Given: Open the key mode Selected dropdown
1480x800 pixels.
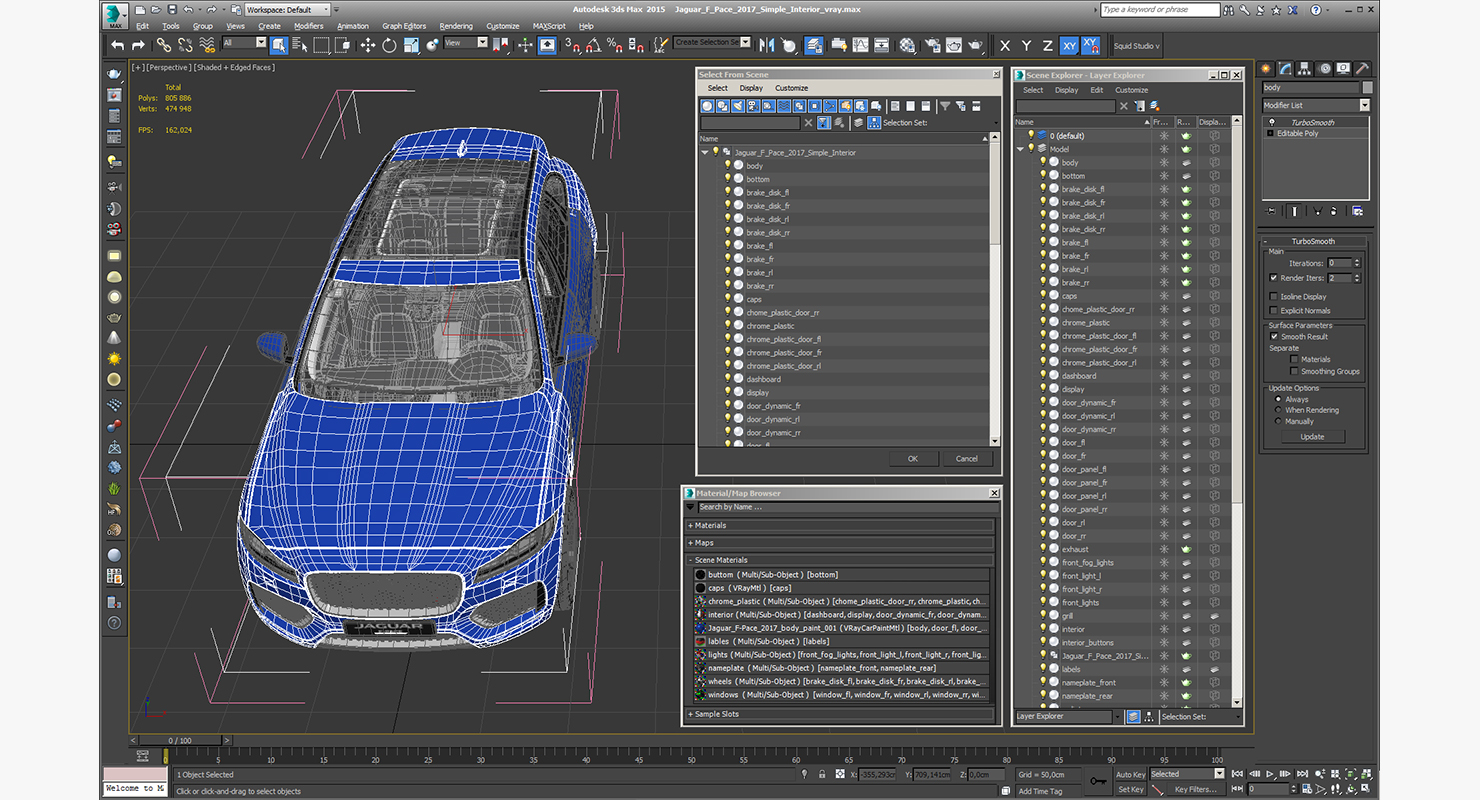Looking at the screenshot, I should tap(1186, 774).
